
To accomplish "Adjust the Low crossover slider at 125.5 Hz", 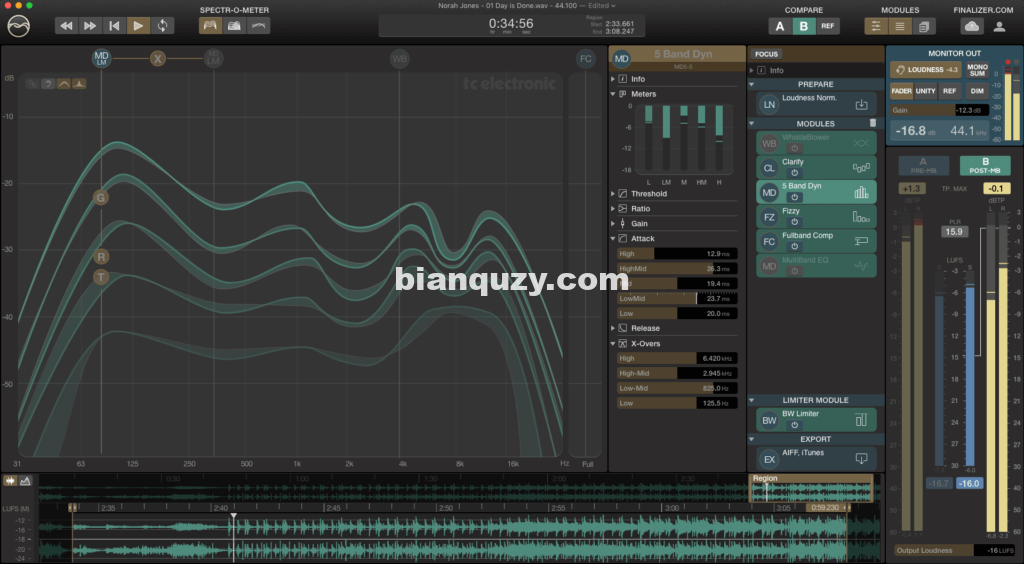I will pyautogui.click(x=677, y=403).
